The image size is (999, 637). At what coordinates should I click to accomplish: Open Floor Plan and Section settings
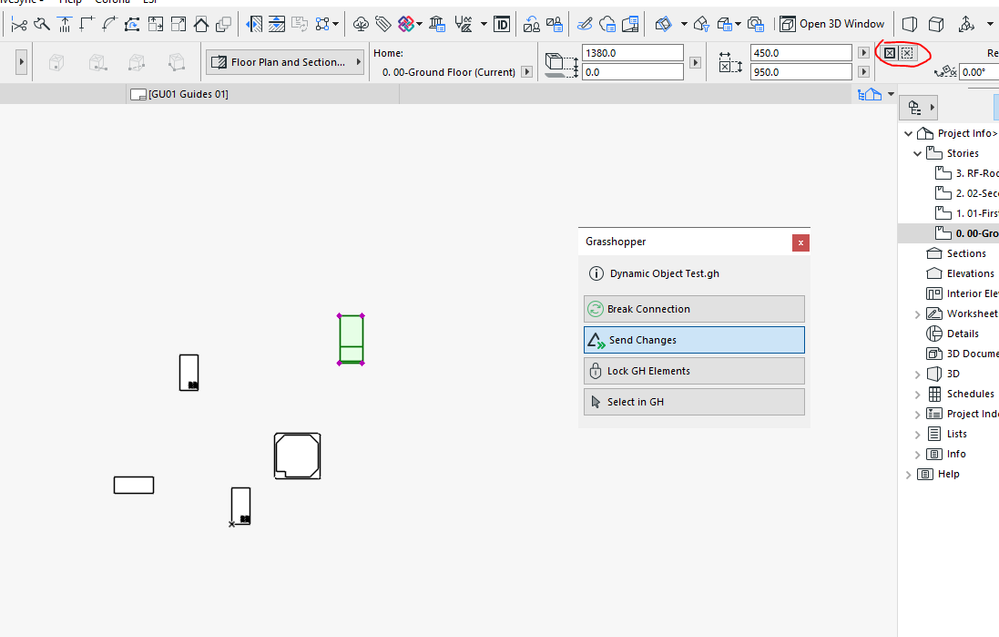284,62
